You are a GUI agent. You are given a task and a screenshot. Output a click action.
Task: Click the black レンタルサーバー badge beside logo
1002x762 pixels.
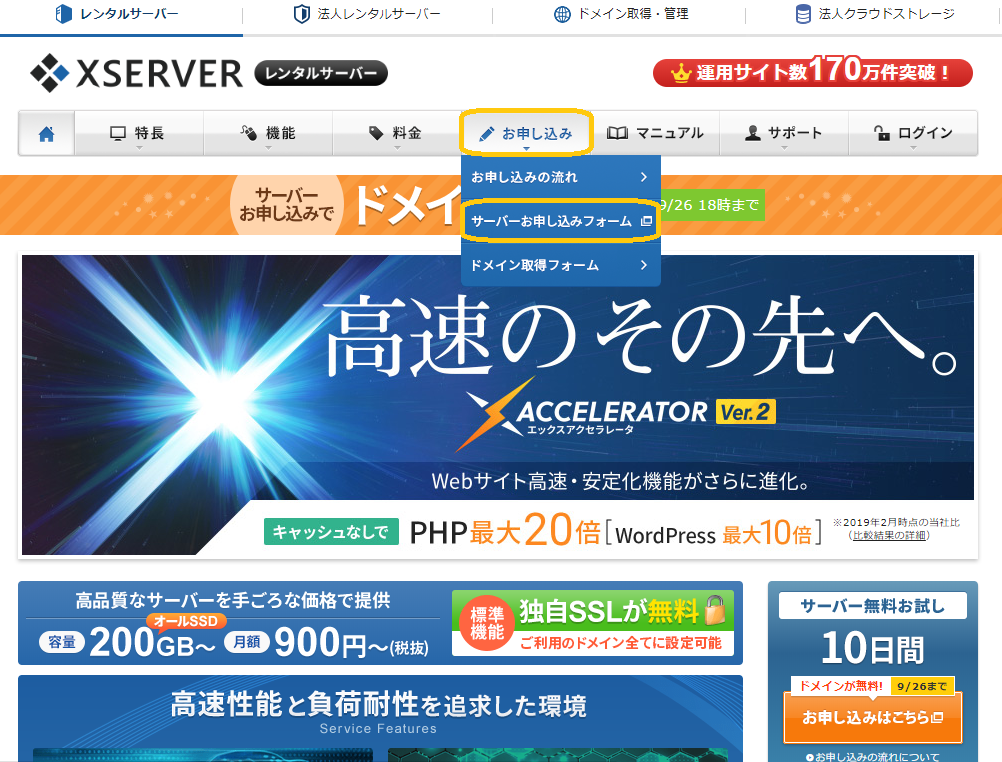click(x=321, y=73)
